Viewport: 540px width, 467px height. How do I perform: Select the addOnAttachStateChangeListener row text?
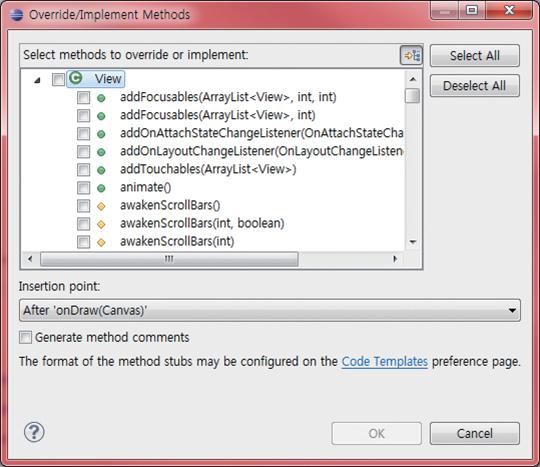(262, 133)
